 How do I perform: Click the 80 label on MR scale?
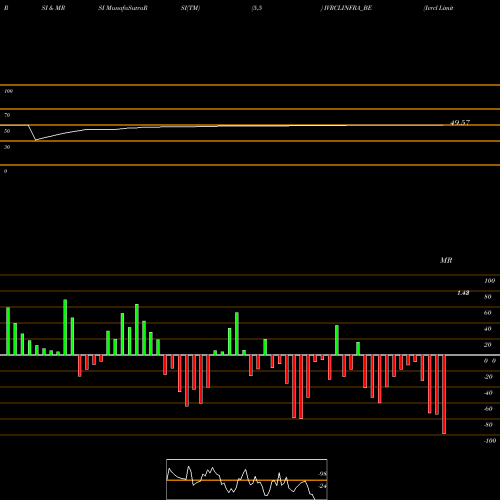[488, 297]
